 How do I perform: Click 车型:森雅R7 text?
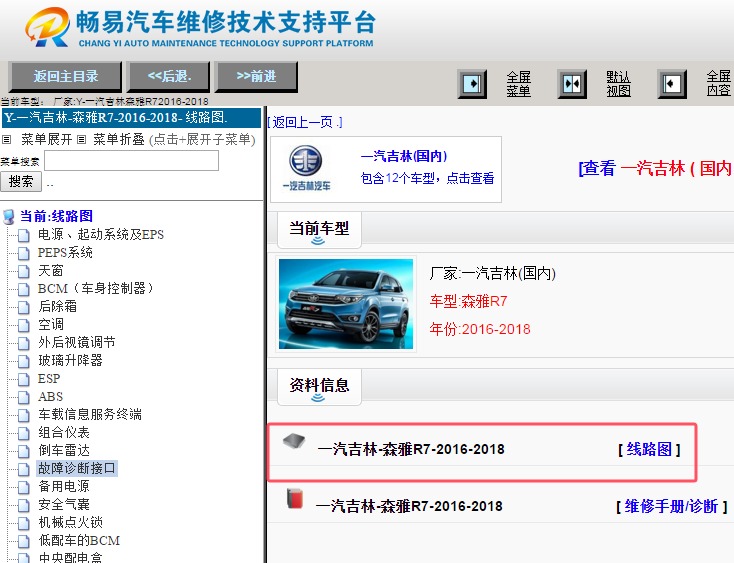468,301
